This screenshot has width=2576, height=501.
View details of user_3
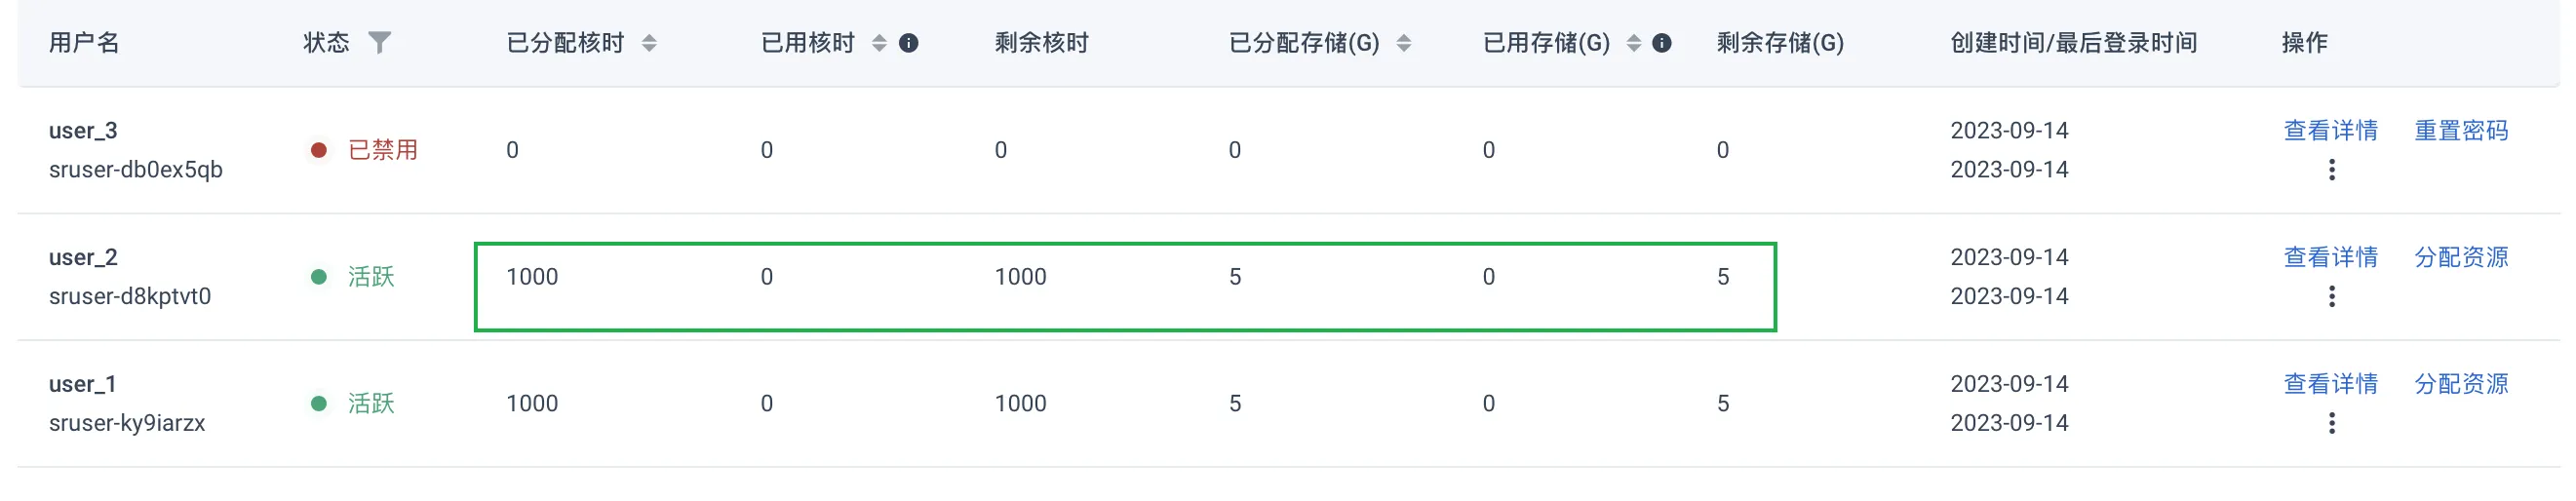pyautogui.click(x=2330, y=130)
